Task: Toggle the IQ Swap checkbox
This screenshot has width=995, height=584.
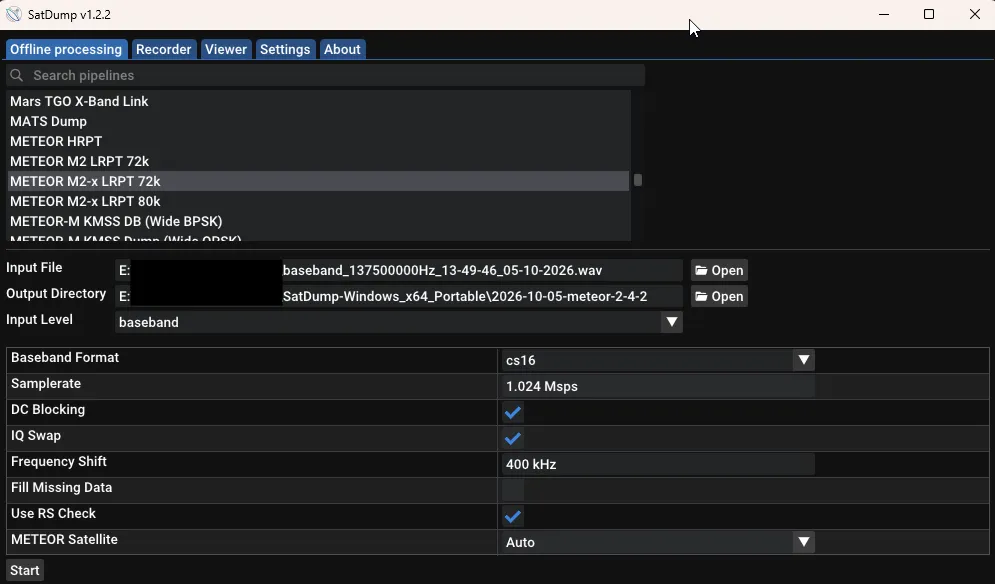Action: tap(513, 439)
